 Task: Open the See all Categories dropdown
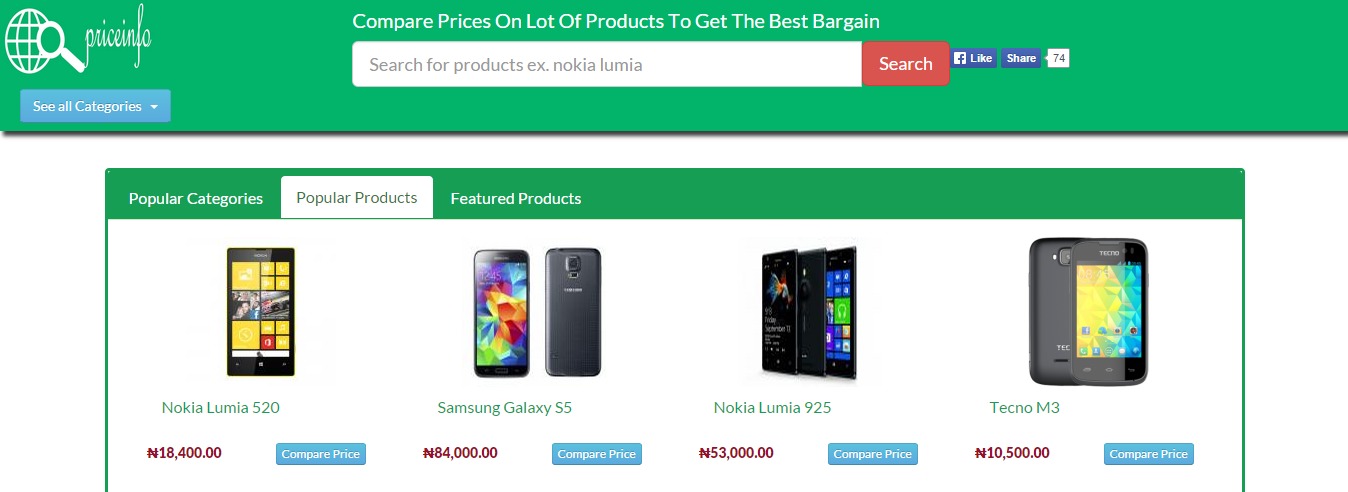coord(95,106)
